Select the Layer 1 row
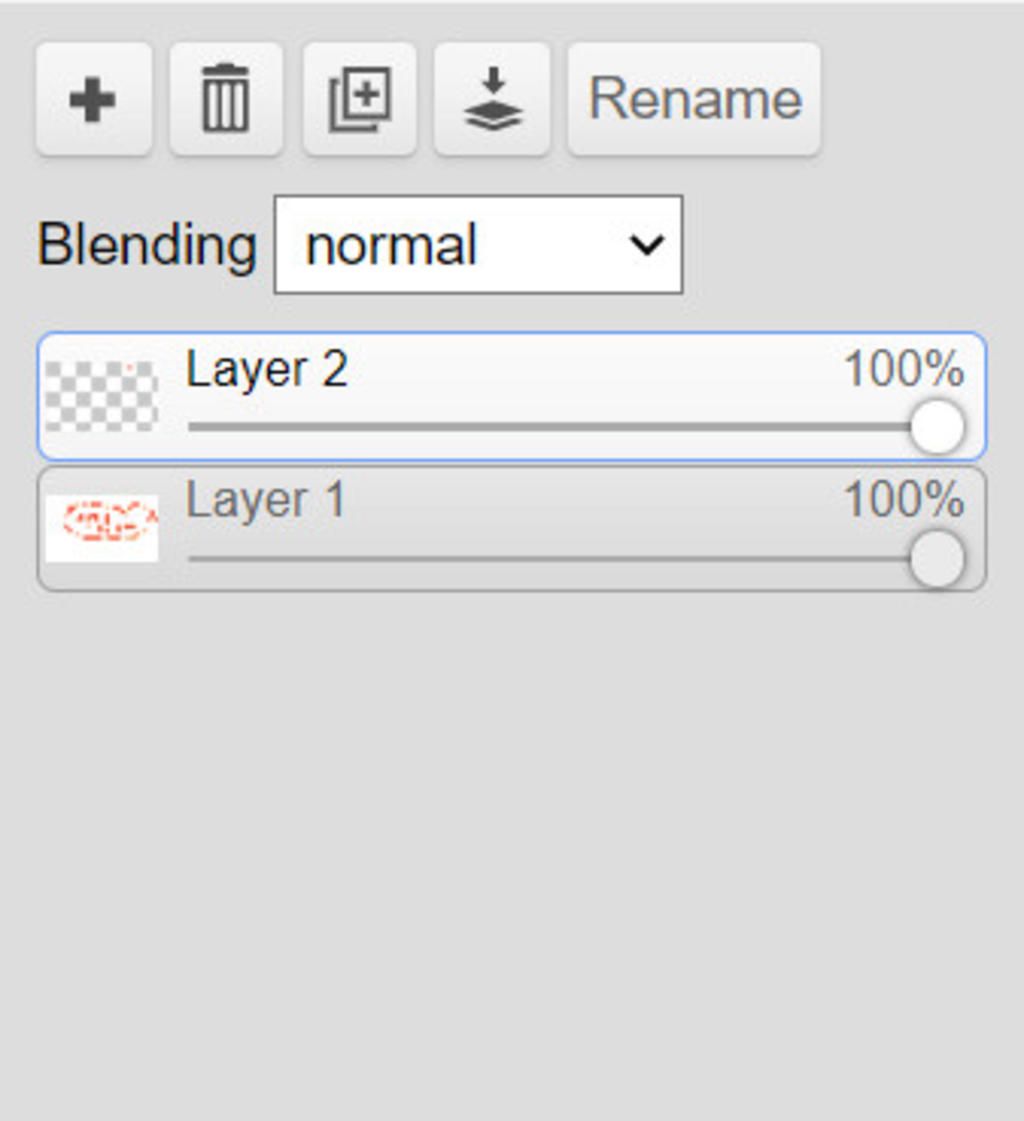This screenshot has width=1024, height=1121. click(512, 529)
